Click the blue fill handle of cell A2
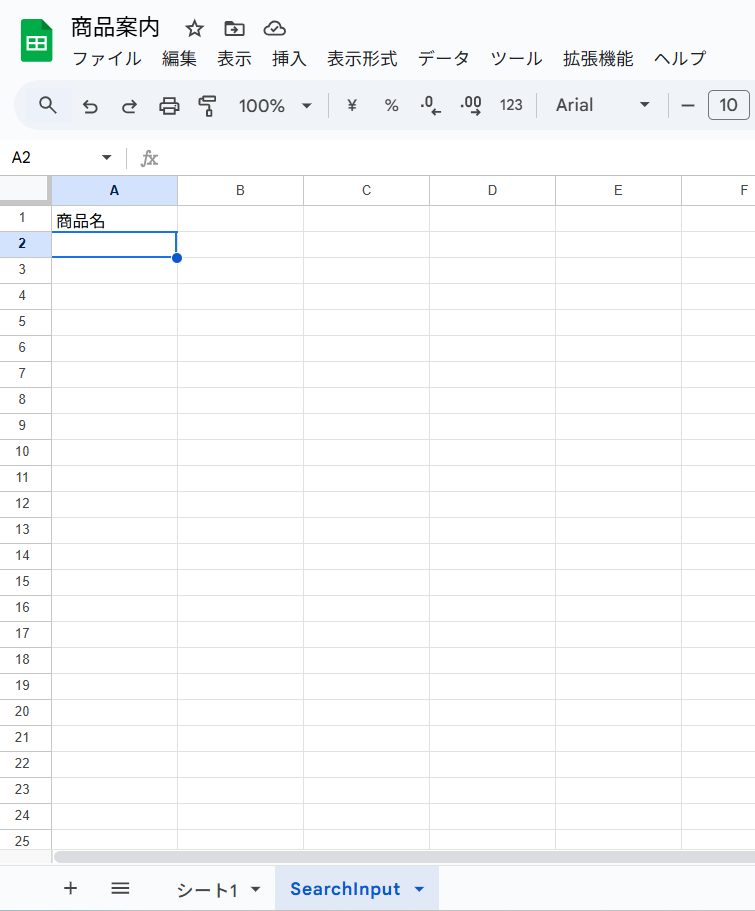The height and width of the screenshot is (911, 755). 177,257
